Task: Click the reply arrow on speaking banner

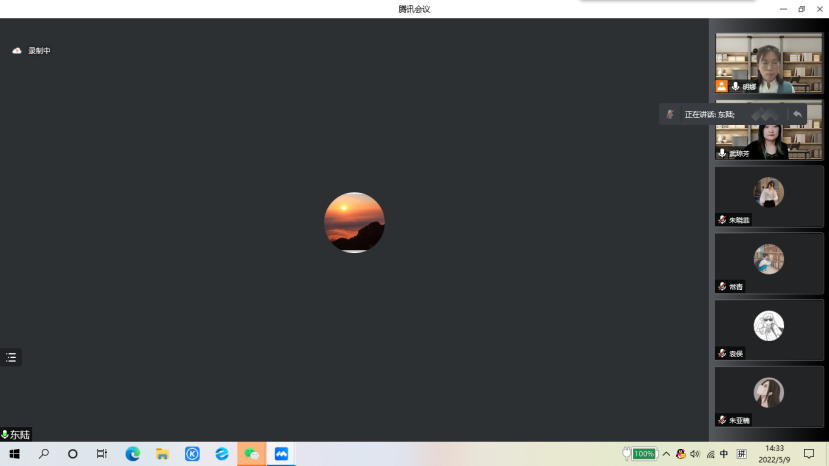Action: 797,114
